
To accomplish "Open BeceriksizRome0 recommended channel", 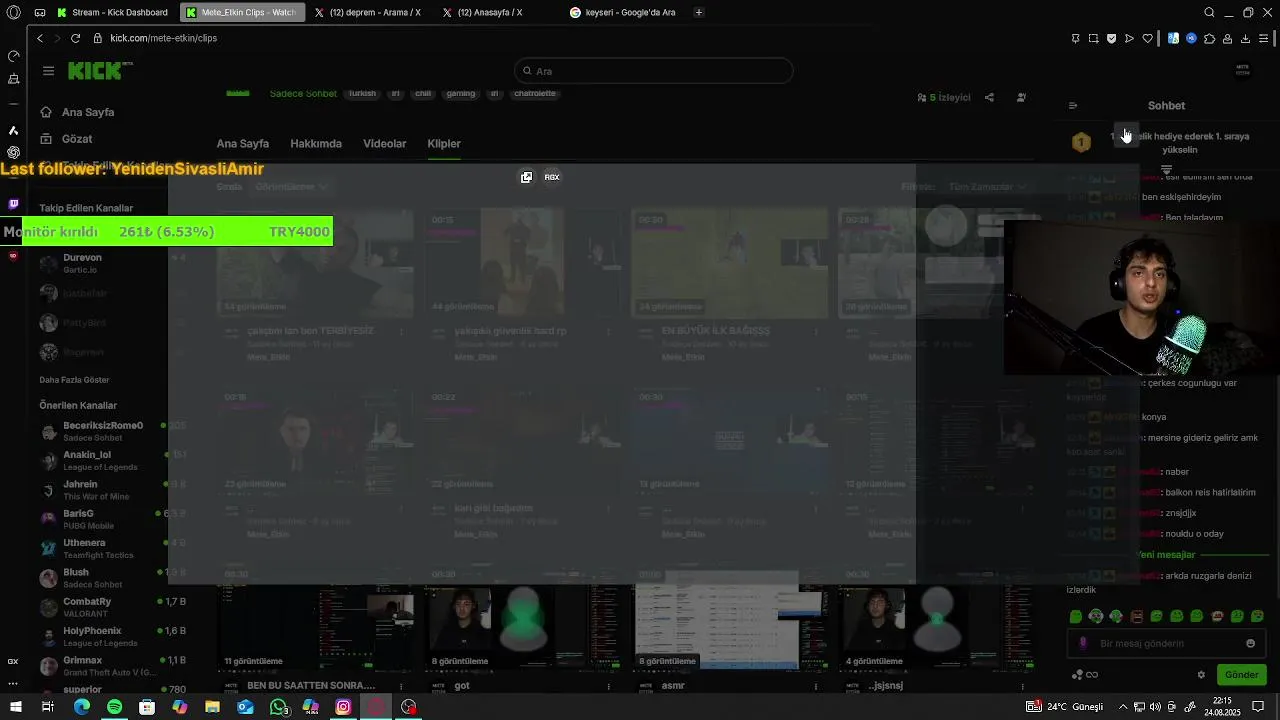I will [112, 431].
